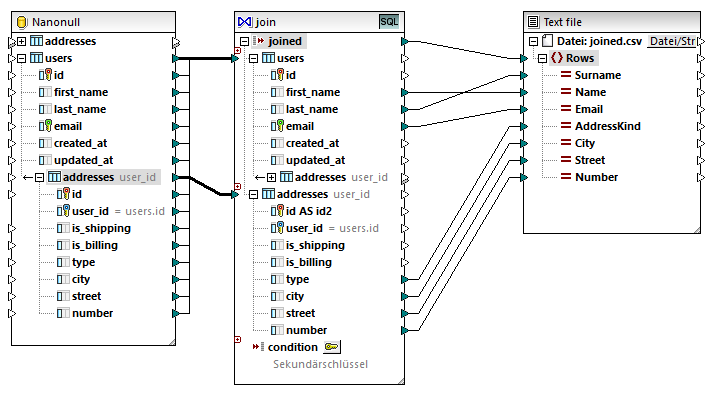The width and height of the screenshot is (713, 397).
Task: Click first_name output connector in join
Action: pos(405,92)
